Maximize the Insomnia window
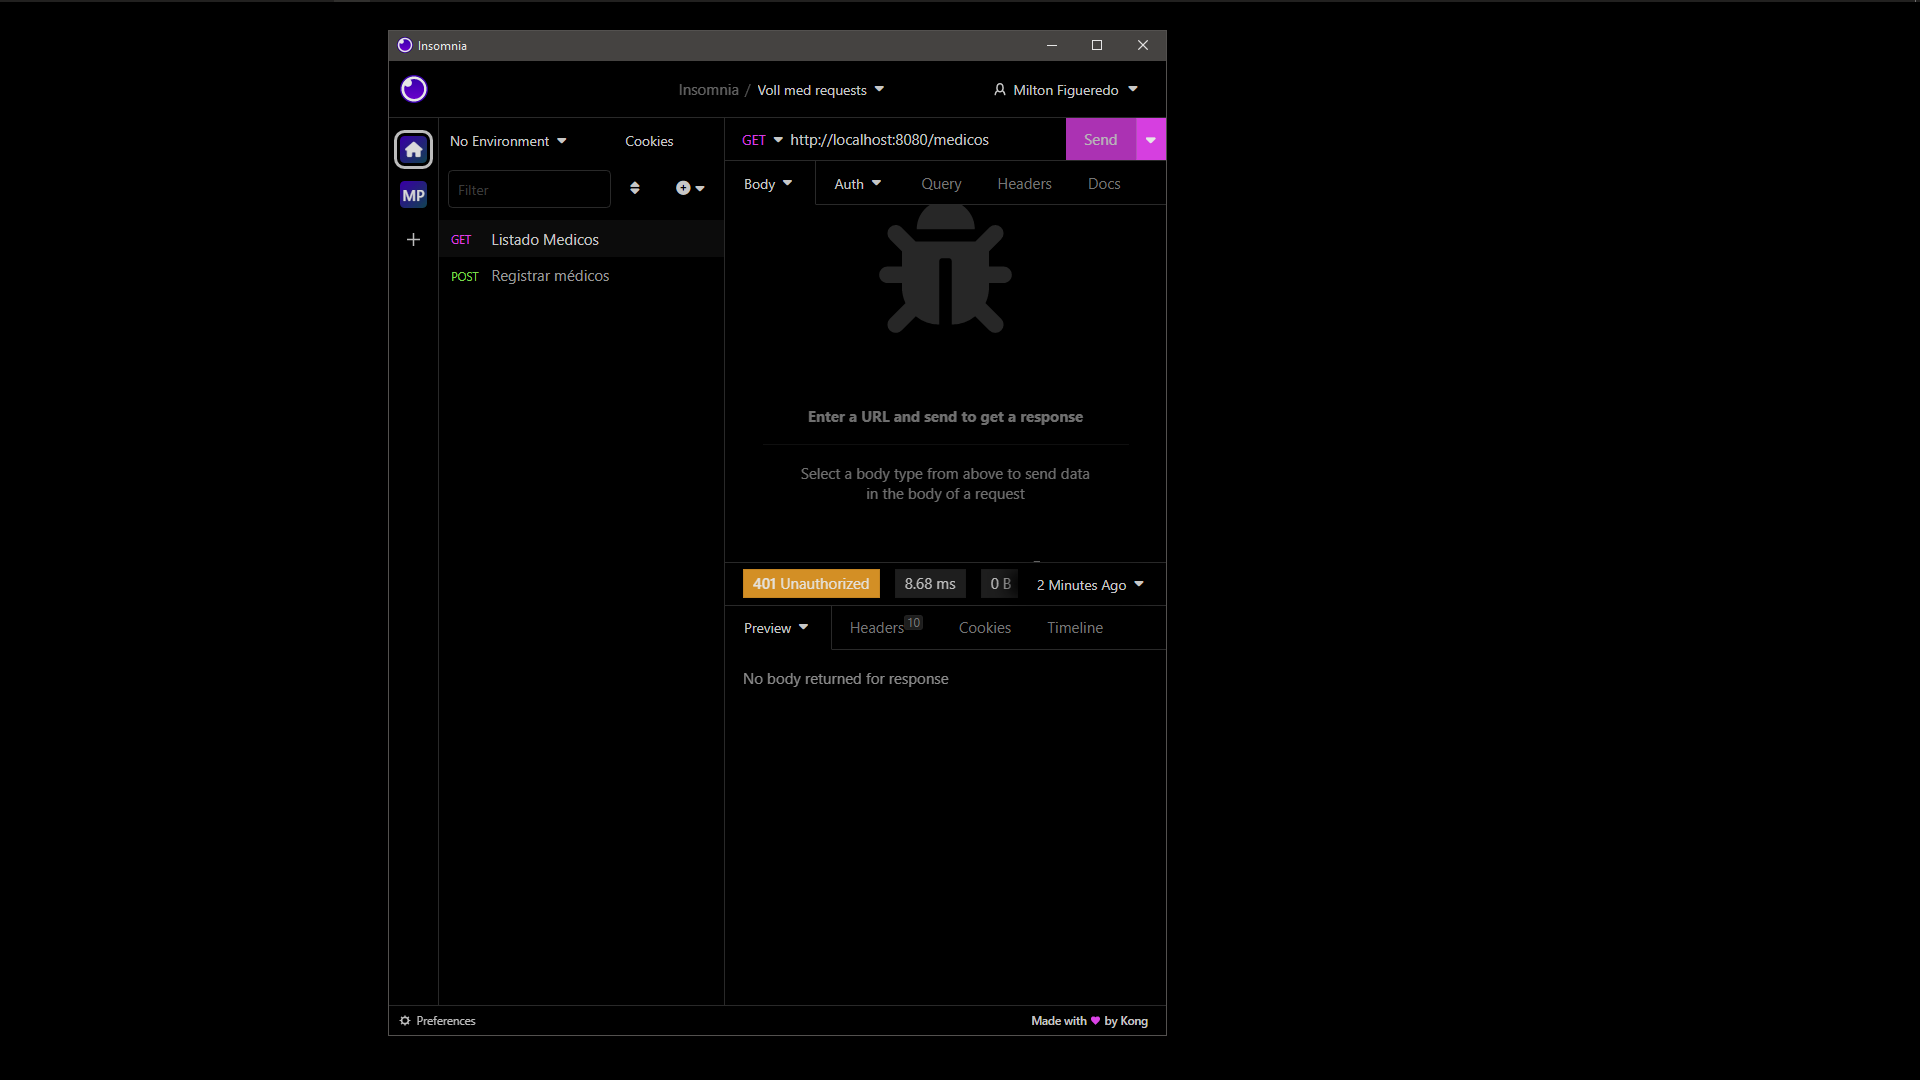 click(1097, 45)
